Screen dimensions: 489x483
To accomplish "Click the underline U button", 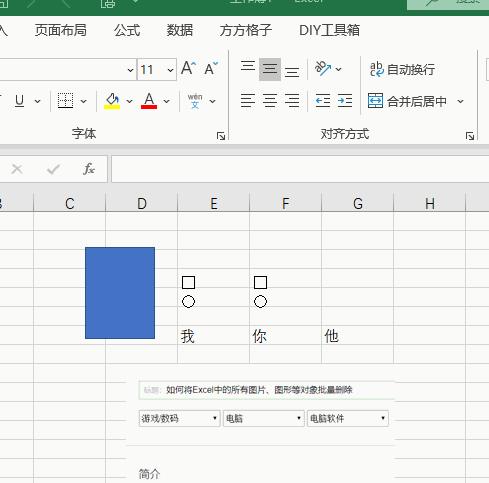I will pos(20,101).
